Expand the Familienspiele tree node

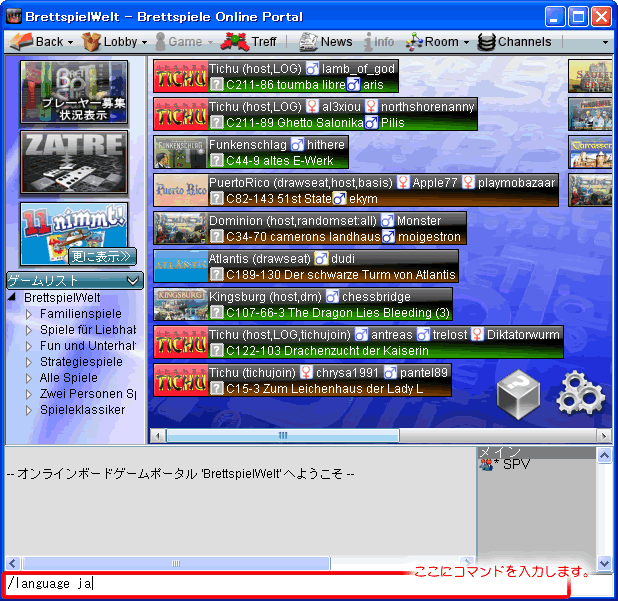pyautogui.click(x=28, y=314)
